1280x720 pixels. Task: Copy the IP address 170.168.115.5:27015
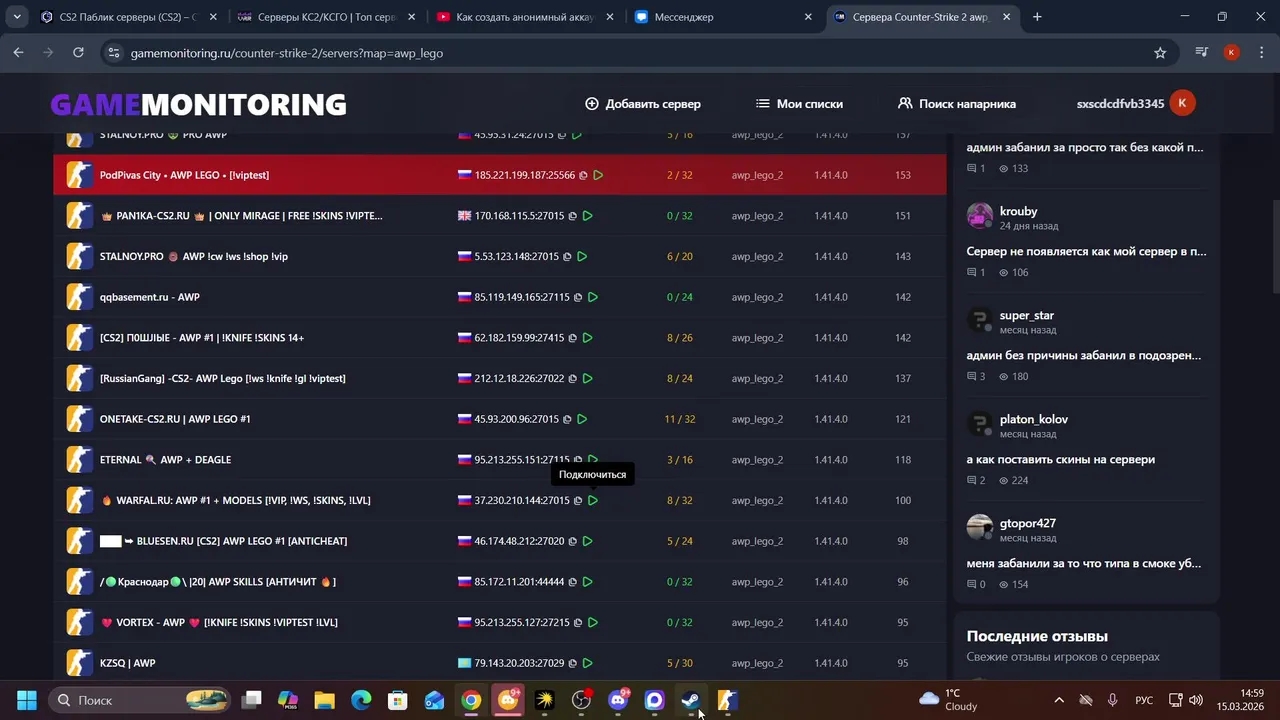click(572, 216)
